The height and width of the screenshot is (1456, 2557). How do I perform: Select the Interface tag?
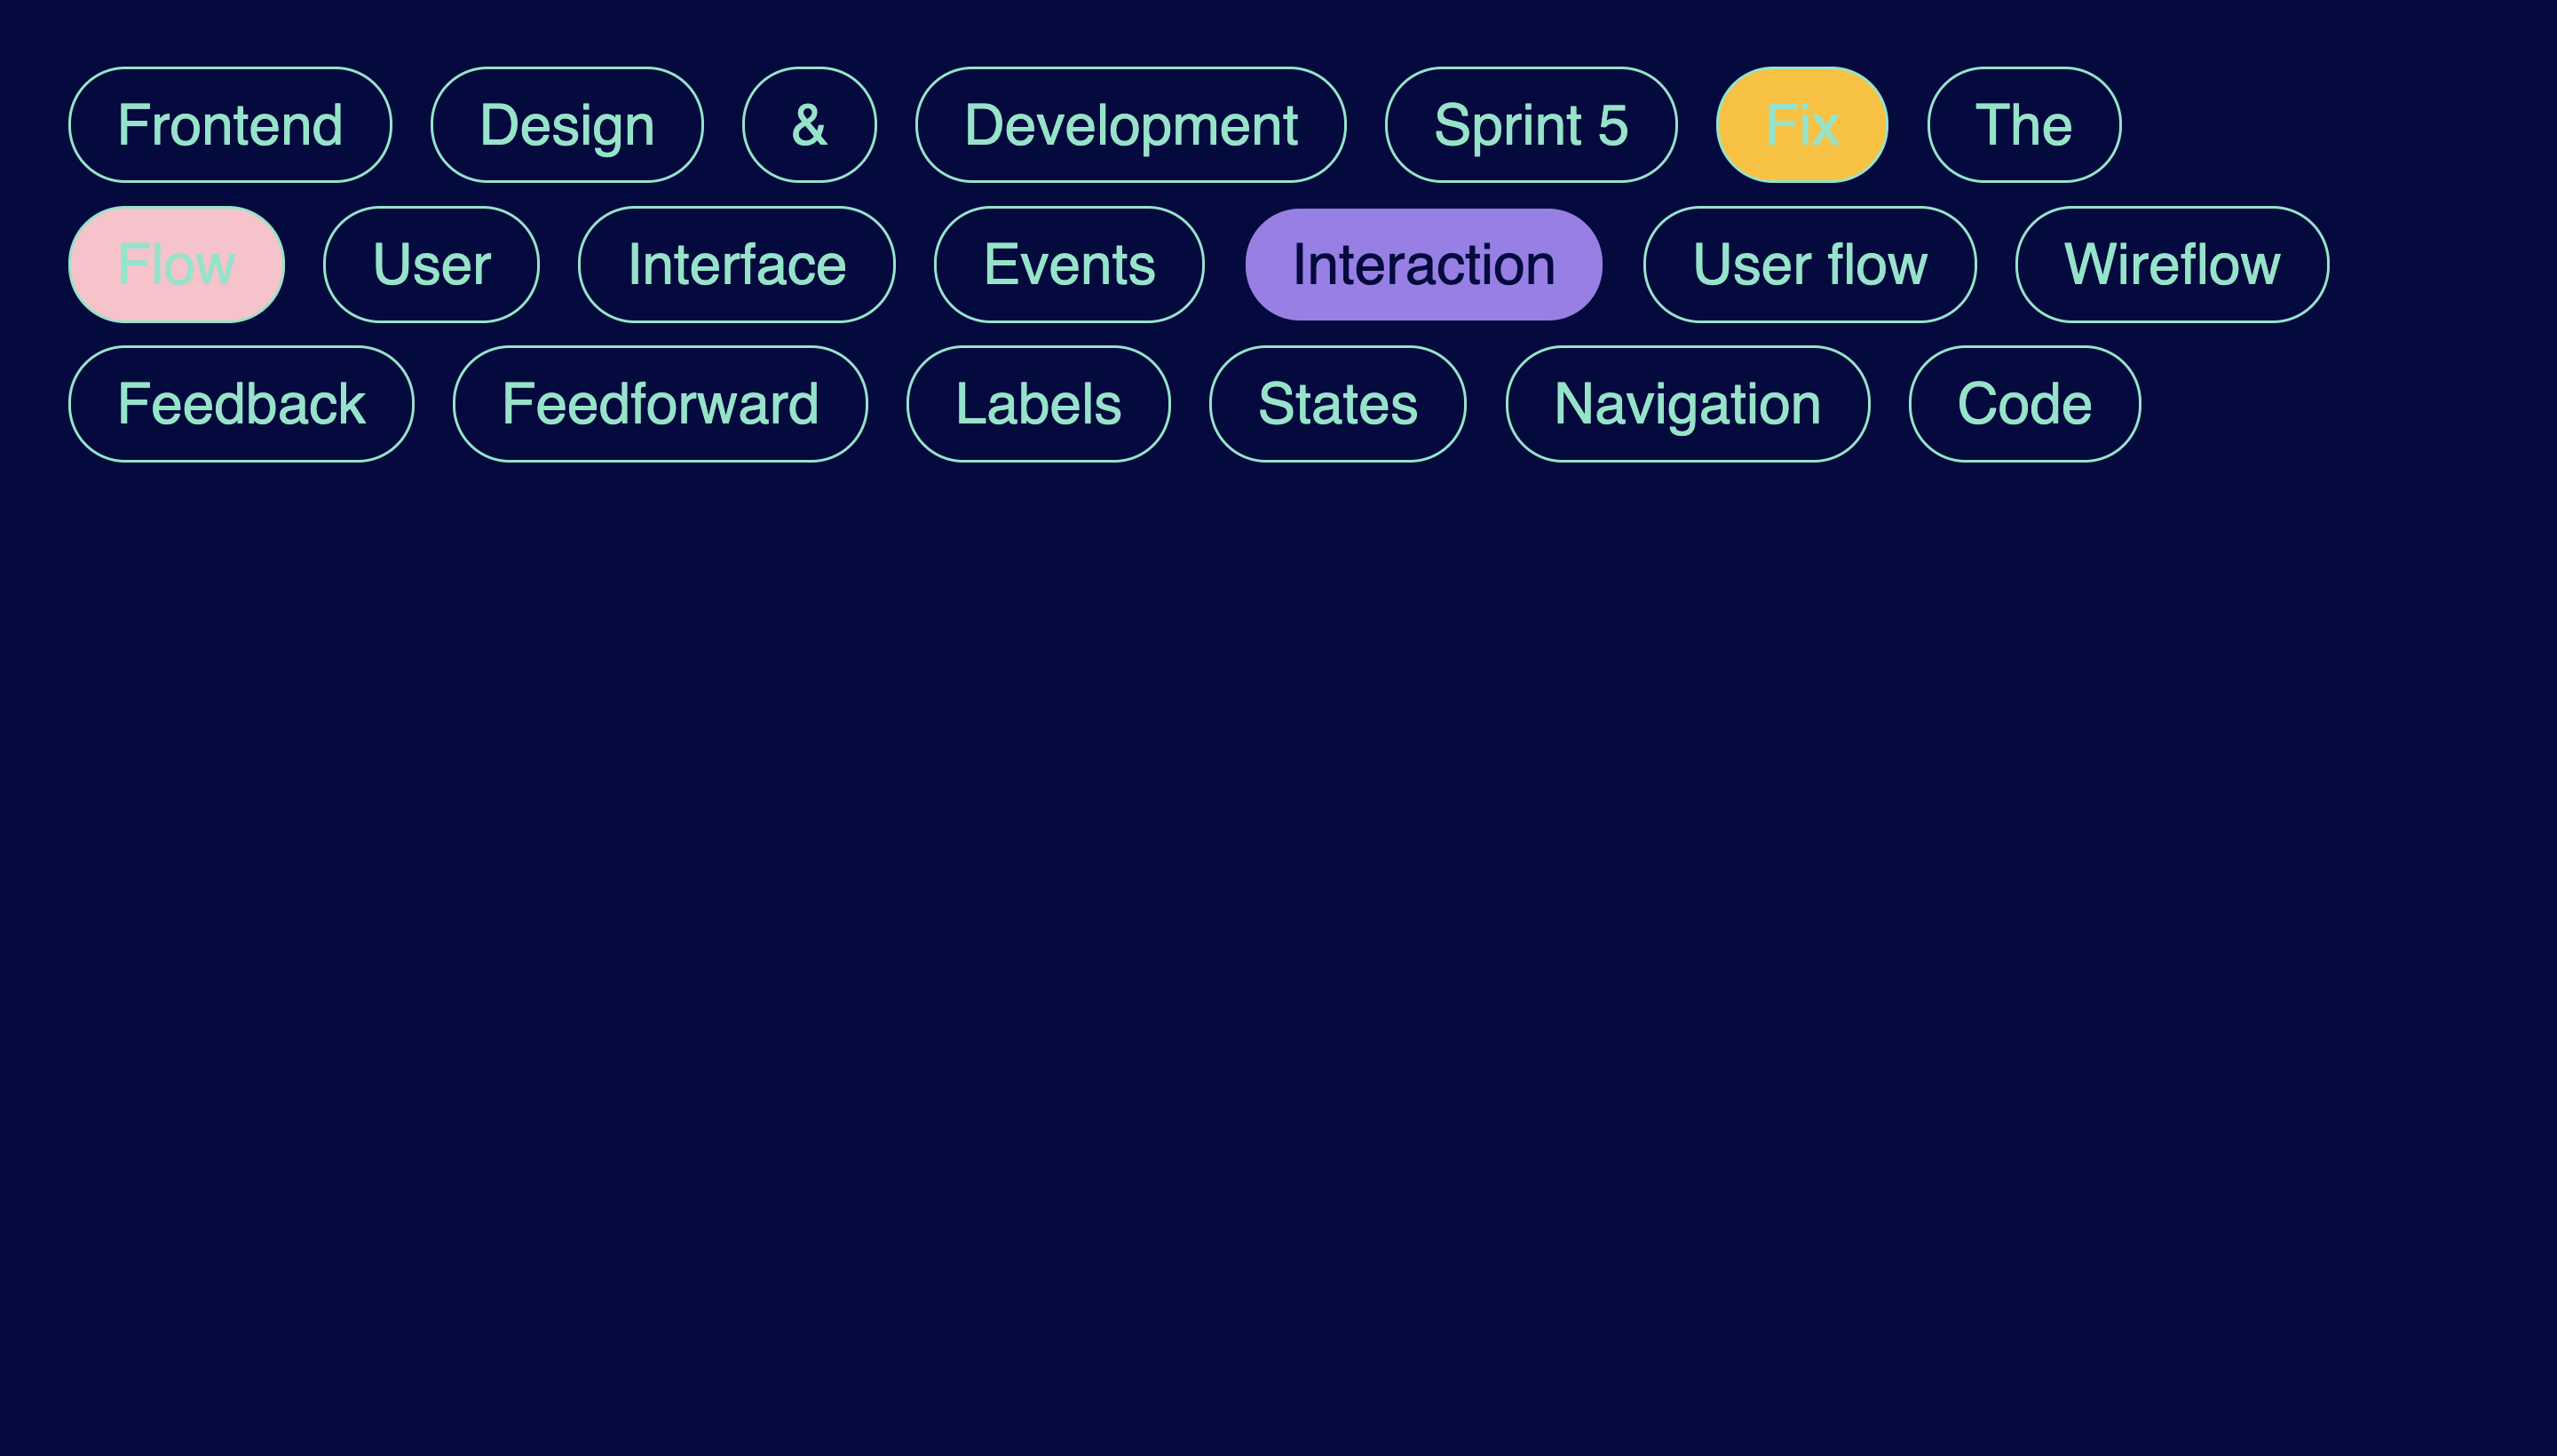(x=737, y=264)
